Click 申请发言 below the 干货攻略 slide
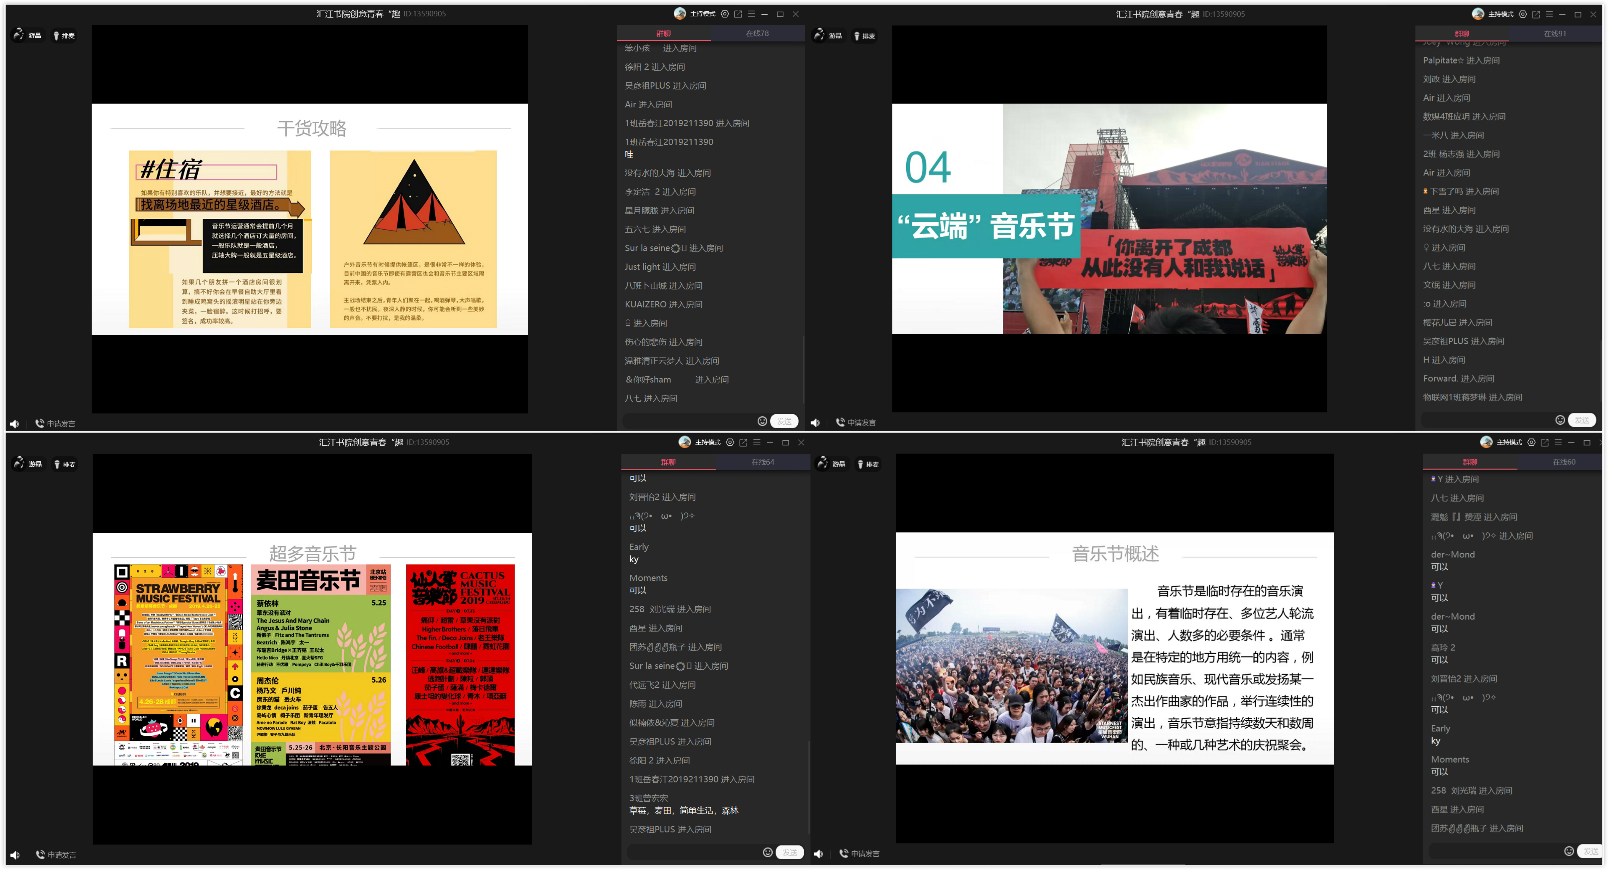This screenshot has width=1608, height=870. click(60, 423)
